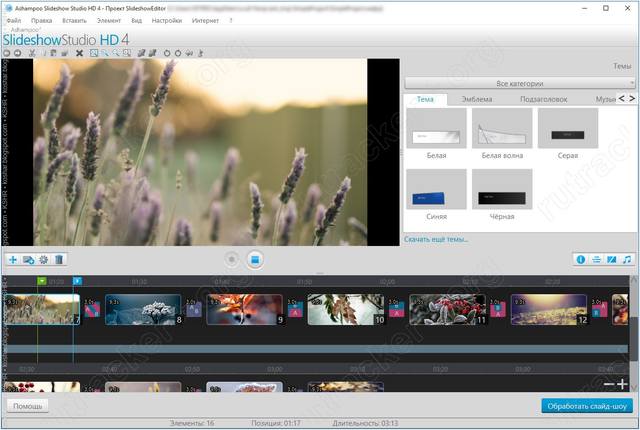Open the Файл menu
This screenshot has width=640, height=430.
pyautogui.click(x=13, y=20)
